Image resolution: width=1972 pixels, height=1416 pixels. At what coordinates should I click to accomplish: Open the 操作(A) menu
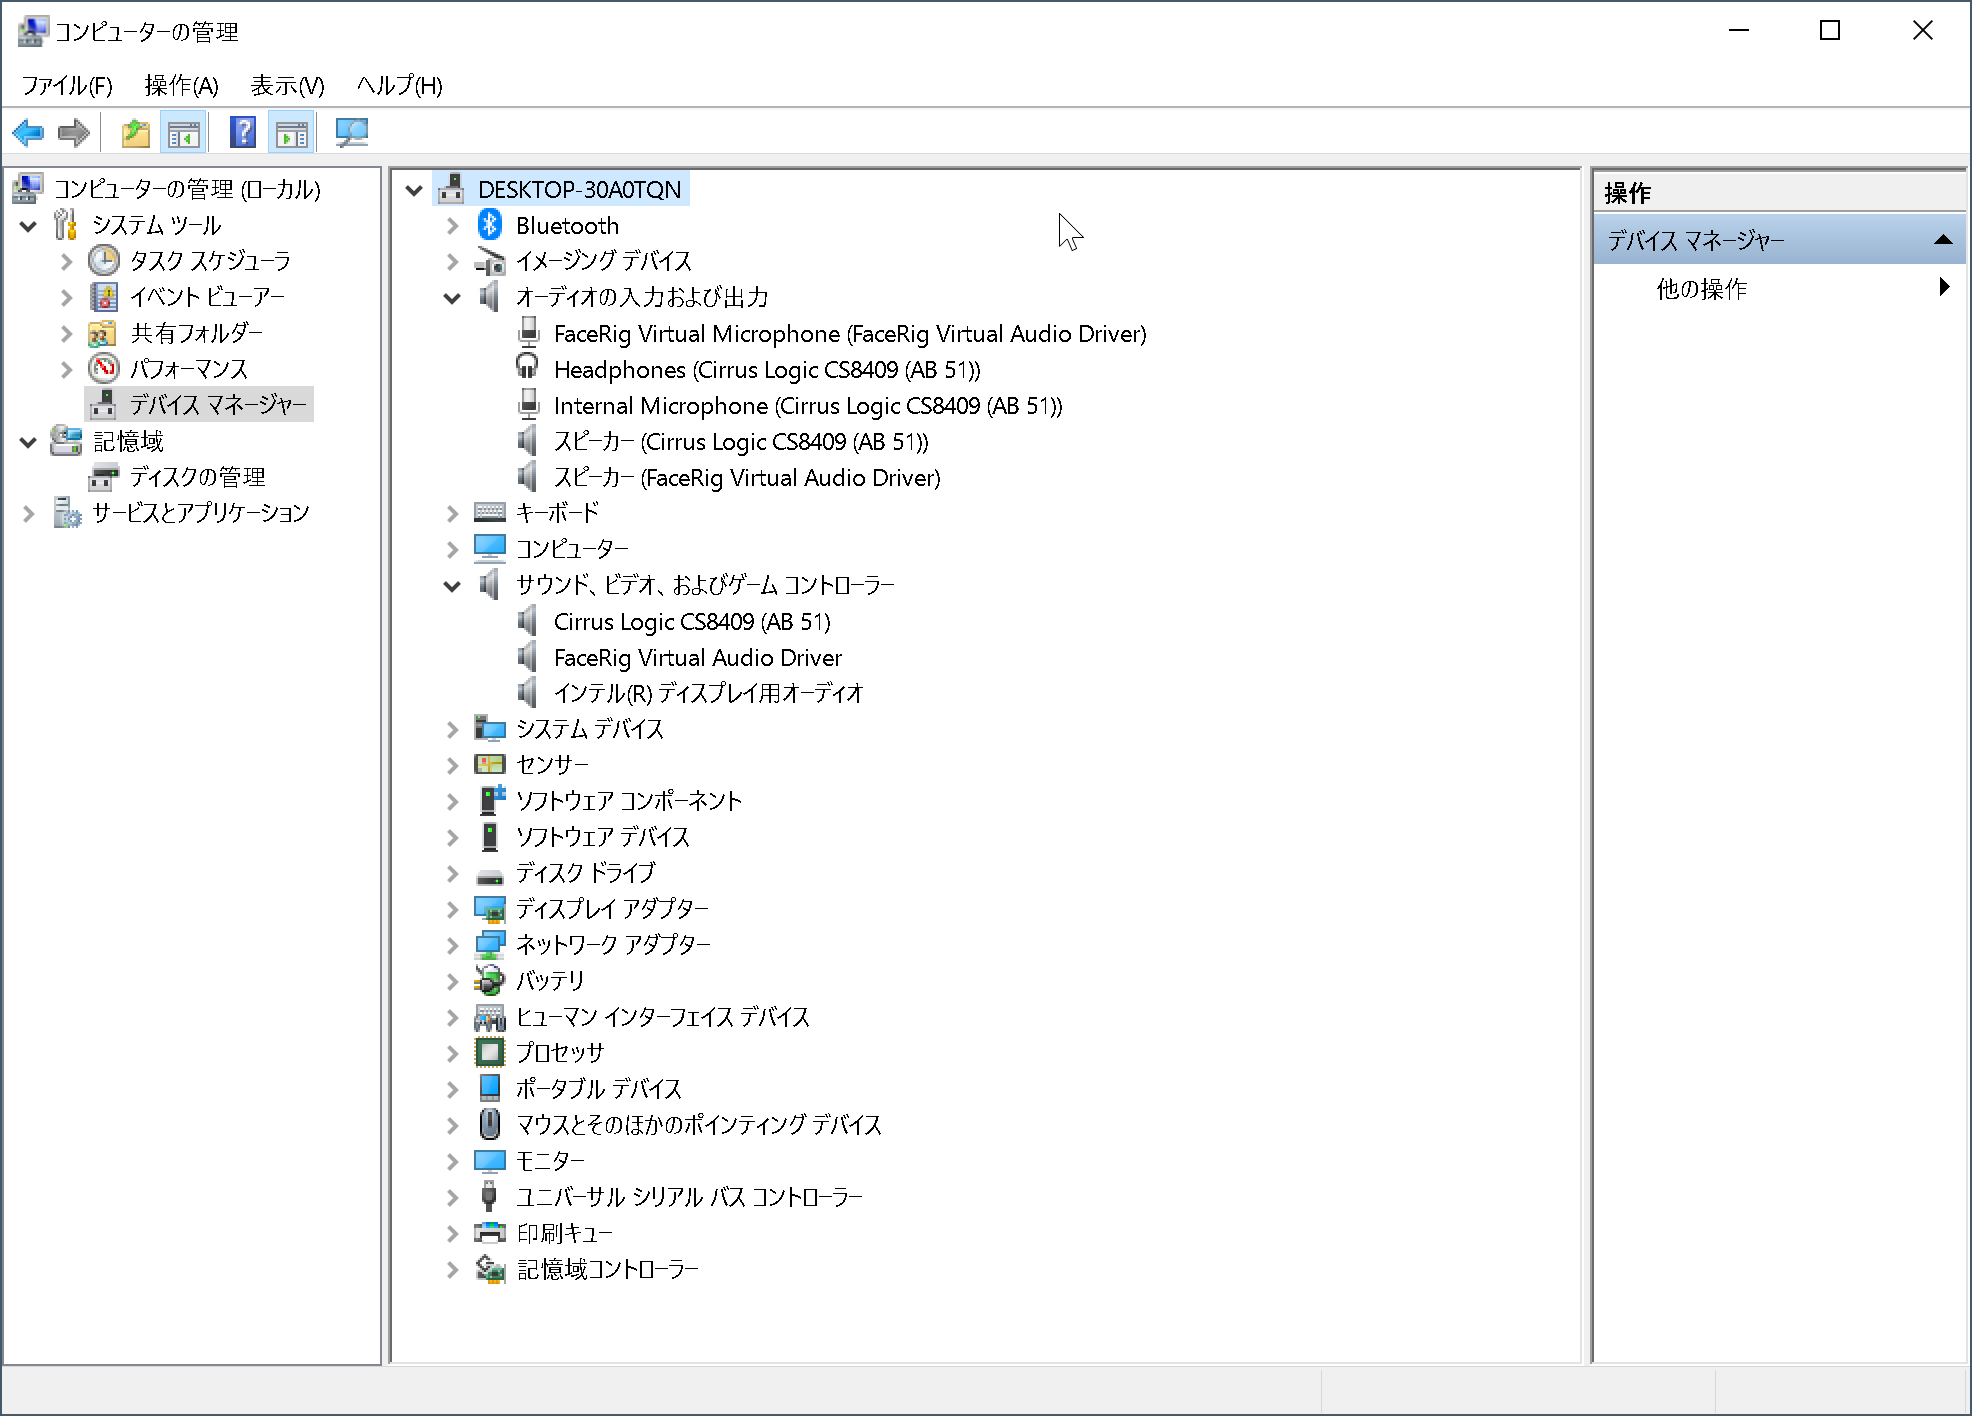181,86
